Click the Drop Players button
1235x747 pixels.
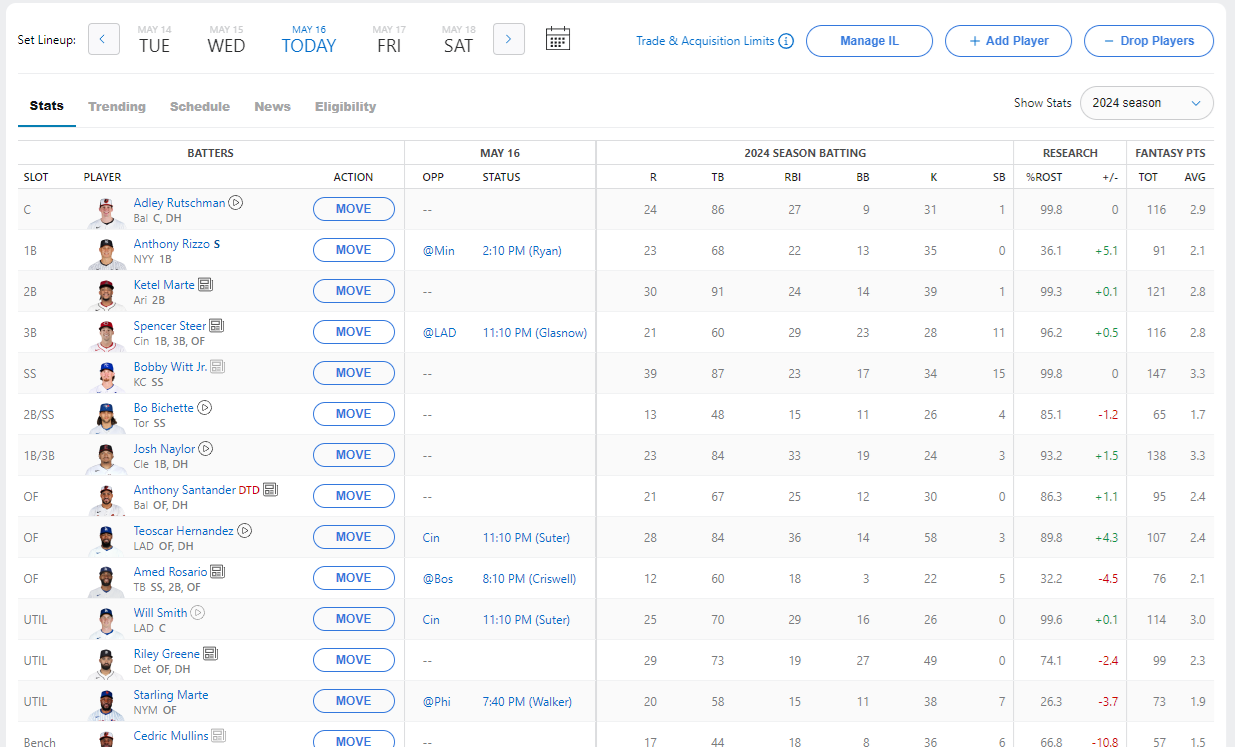[x=1148, y=41]
